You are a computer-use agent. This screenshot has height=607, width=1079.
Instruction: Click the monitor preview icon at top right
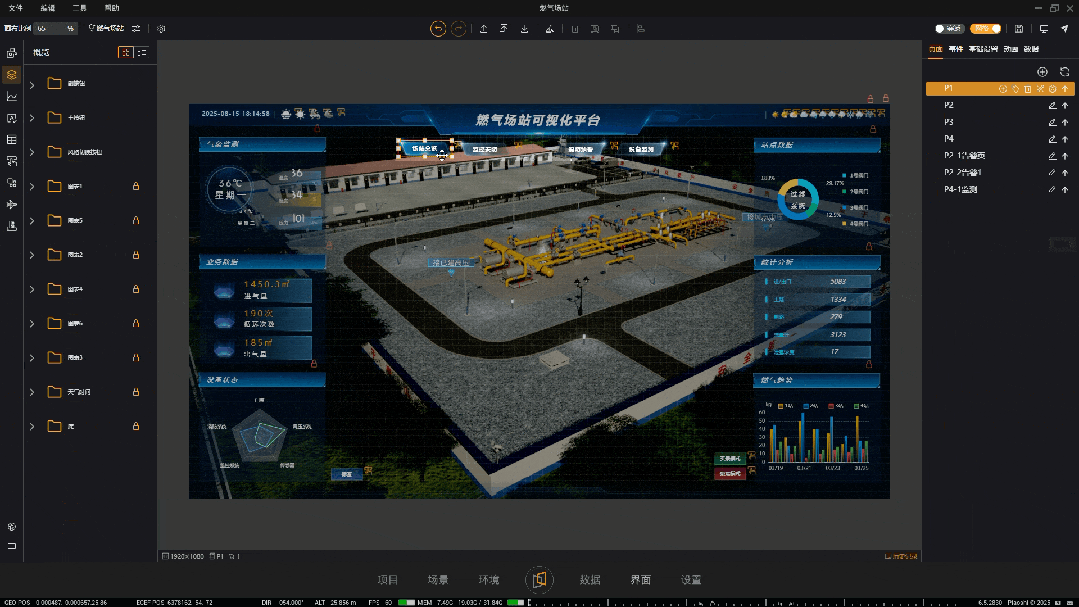[1044, 29]
